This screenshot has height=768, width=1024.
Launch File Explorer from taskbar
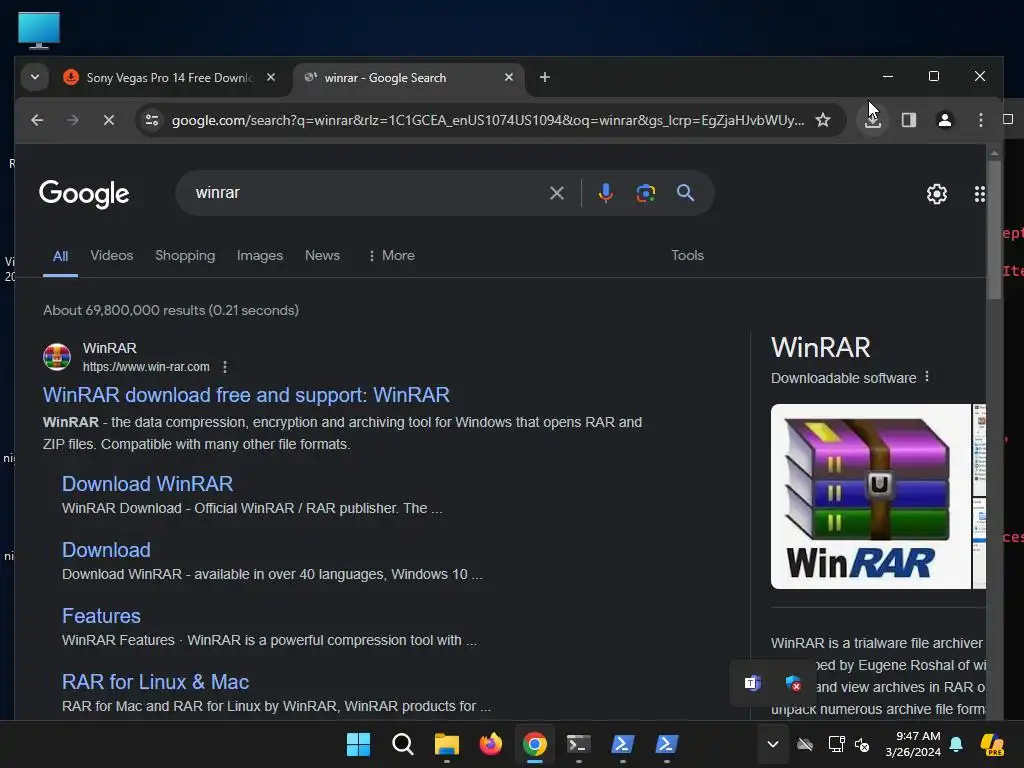(447, 744)
